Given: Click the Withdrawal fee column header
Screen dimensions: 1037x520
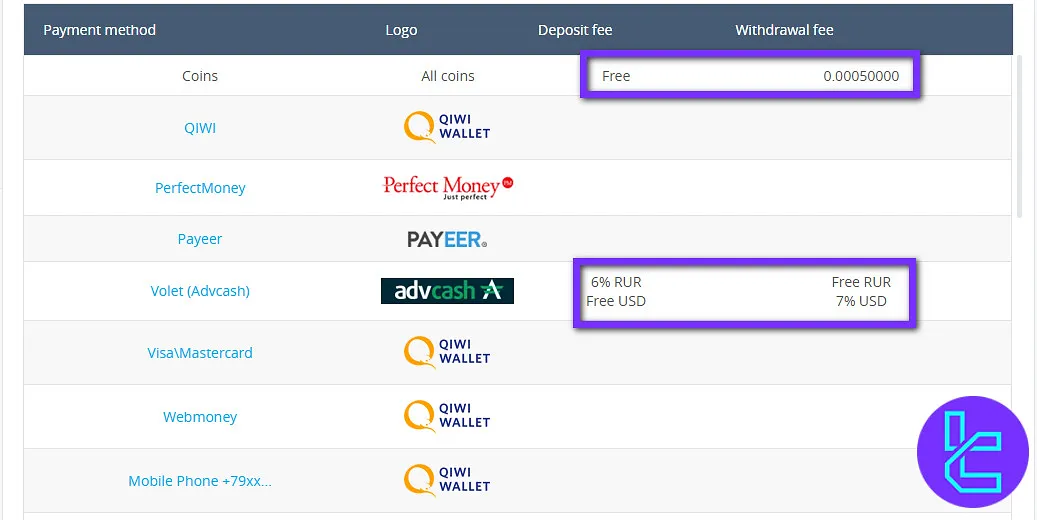Looking at the screenshot, I should pos(784,30).
